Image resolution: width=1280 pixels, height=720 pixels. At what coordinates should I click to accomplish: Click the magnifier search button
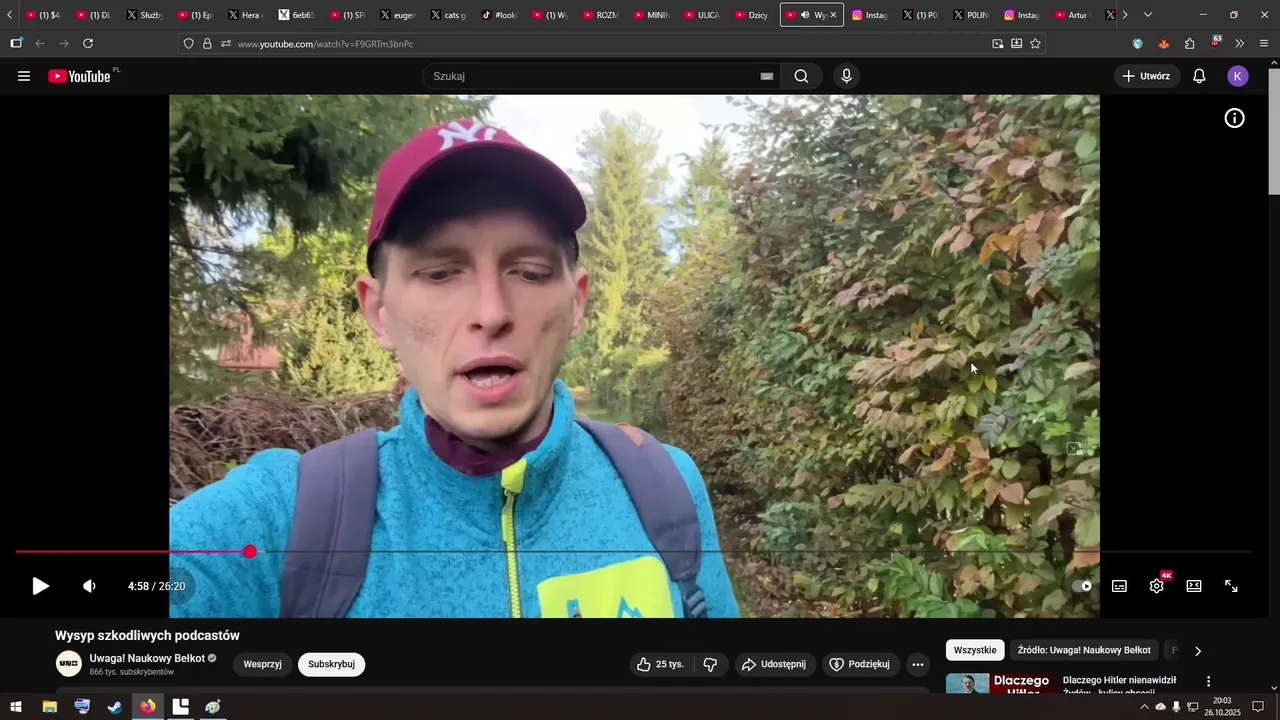(x=801, y=76)
